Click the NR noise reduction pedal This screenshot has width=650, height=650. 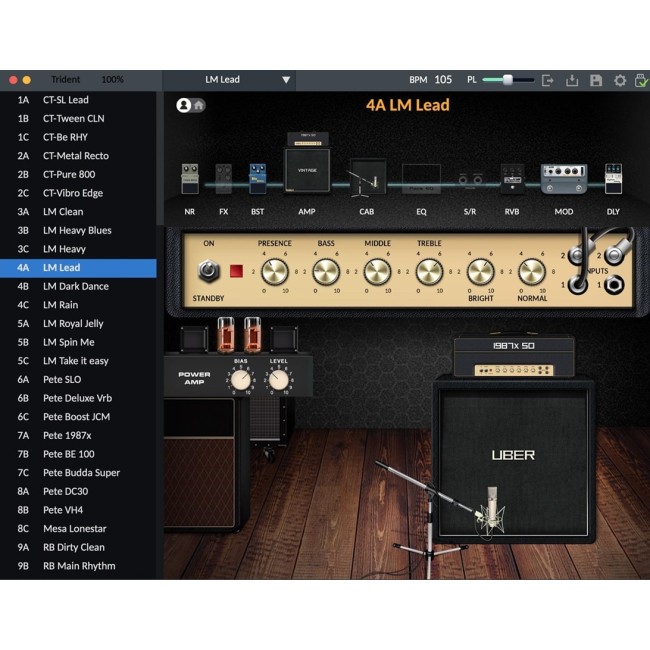(190, 180)
